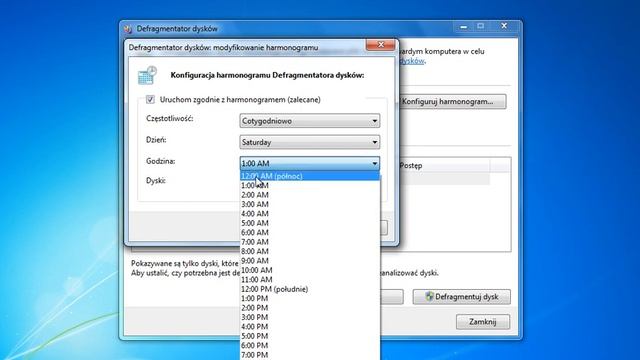The height and width of the screenshot is (360, 640).
Task: Pick 4:00 PM from the list
Action: pos(310,327)
